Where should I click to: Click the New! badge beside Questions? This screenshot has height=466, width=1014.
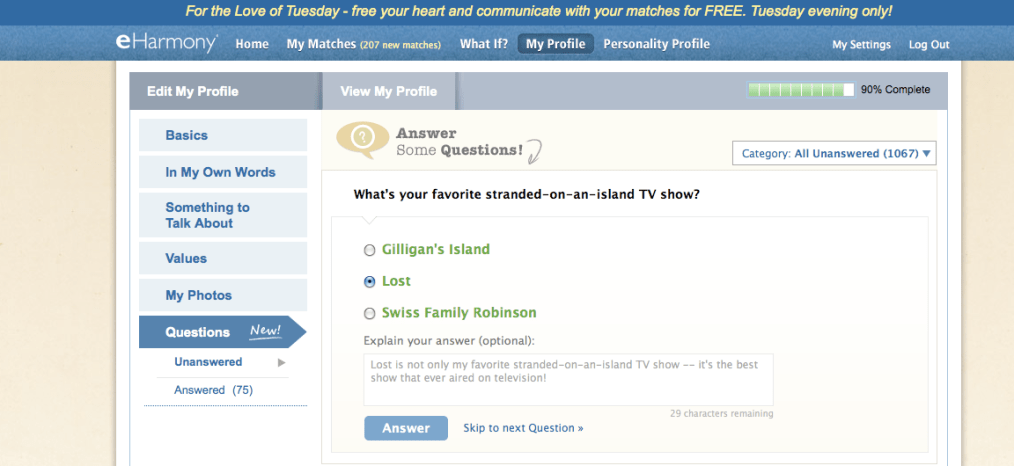coord(265,331)
